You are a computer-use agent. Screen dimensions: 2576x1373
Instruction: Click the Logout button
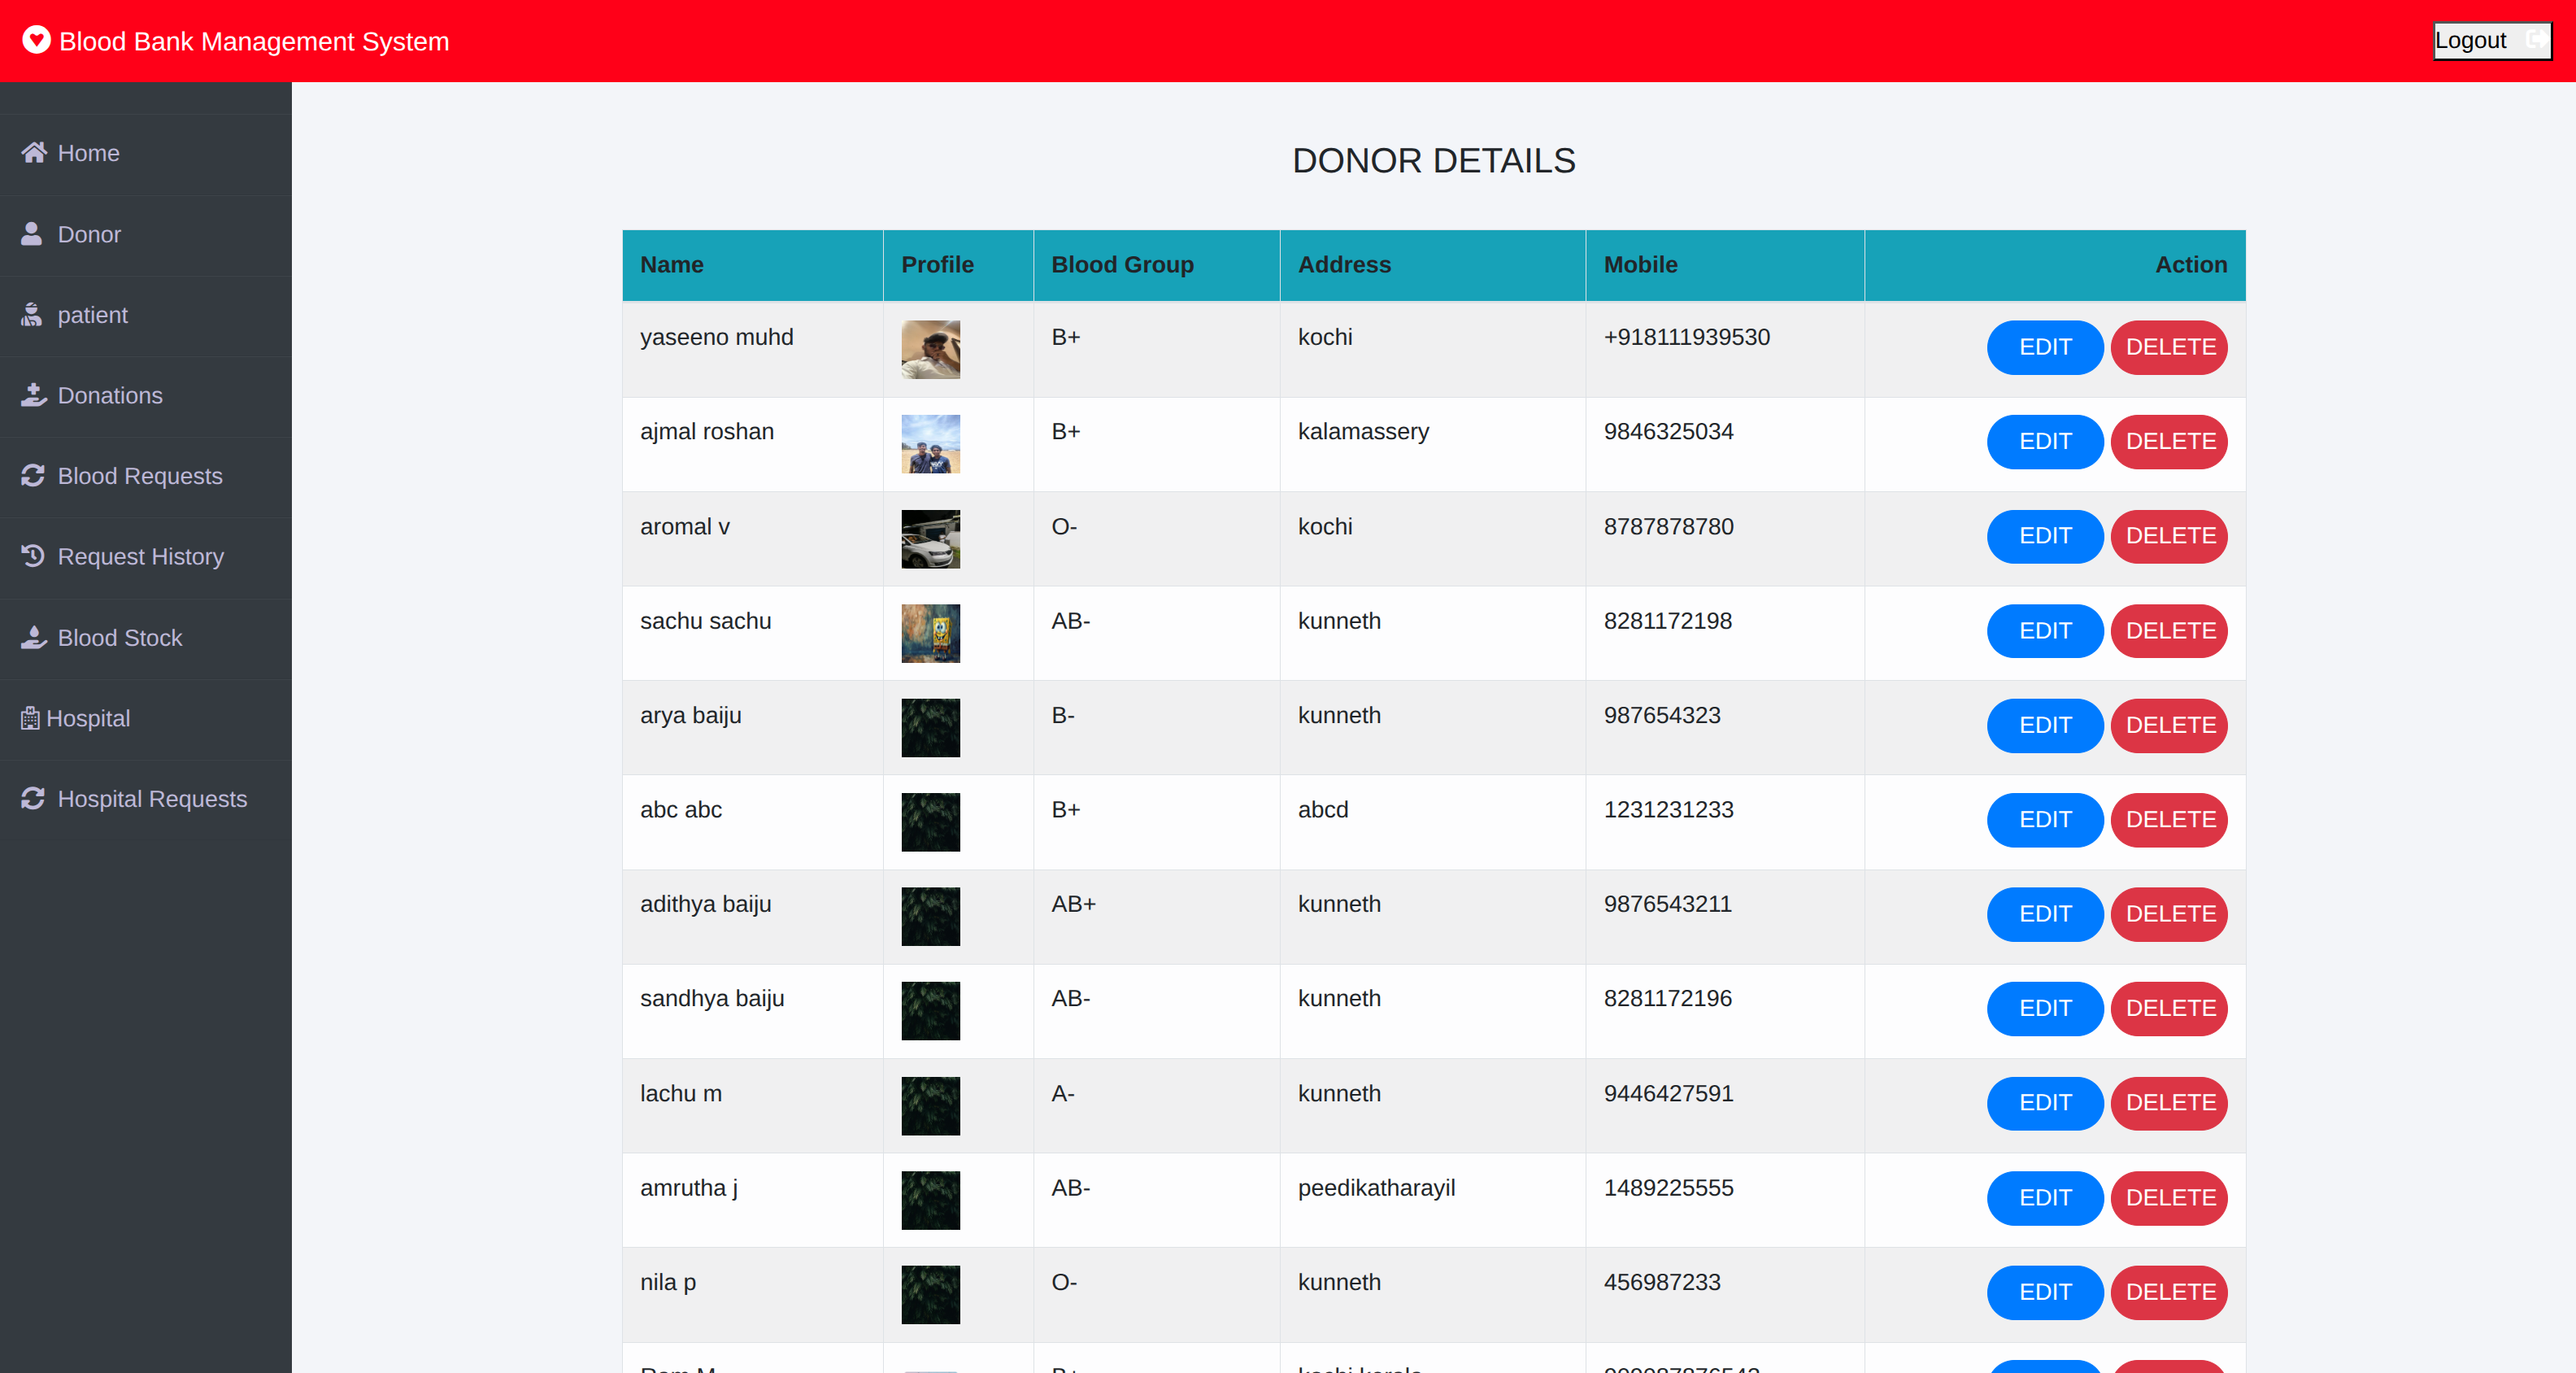coord(2492,40)
